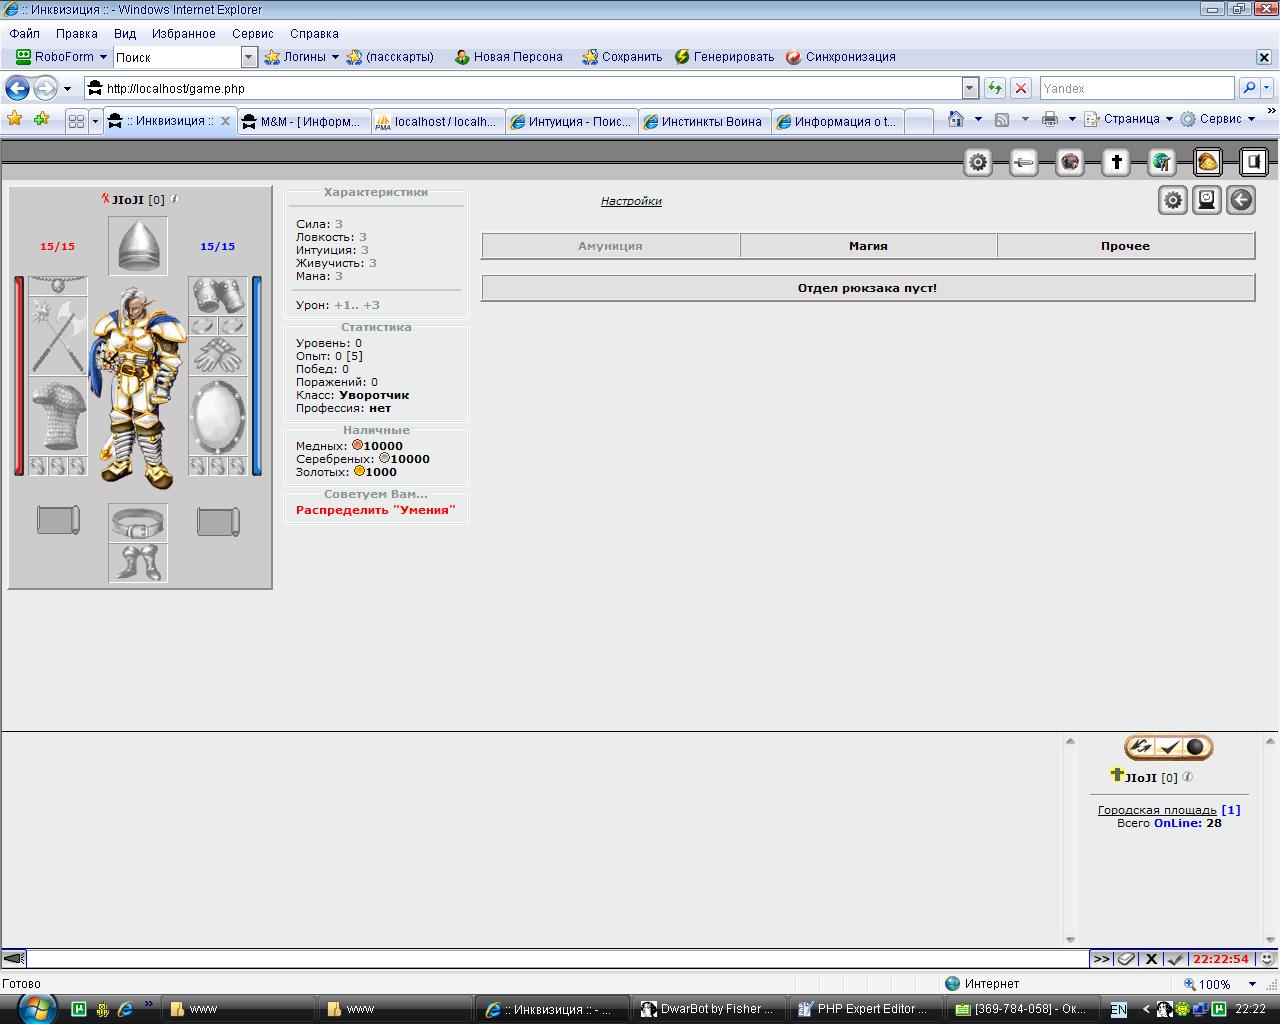Open the globe icon in the game toolbar
Viewport: 1280px width, 1024px height.
pos(1162,162)
